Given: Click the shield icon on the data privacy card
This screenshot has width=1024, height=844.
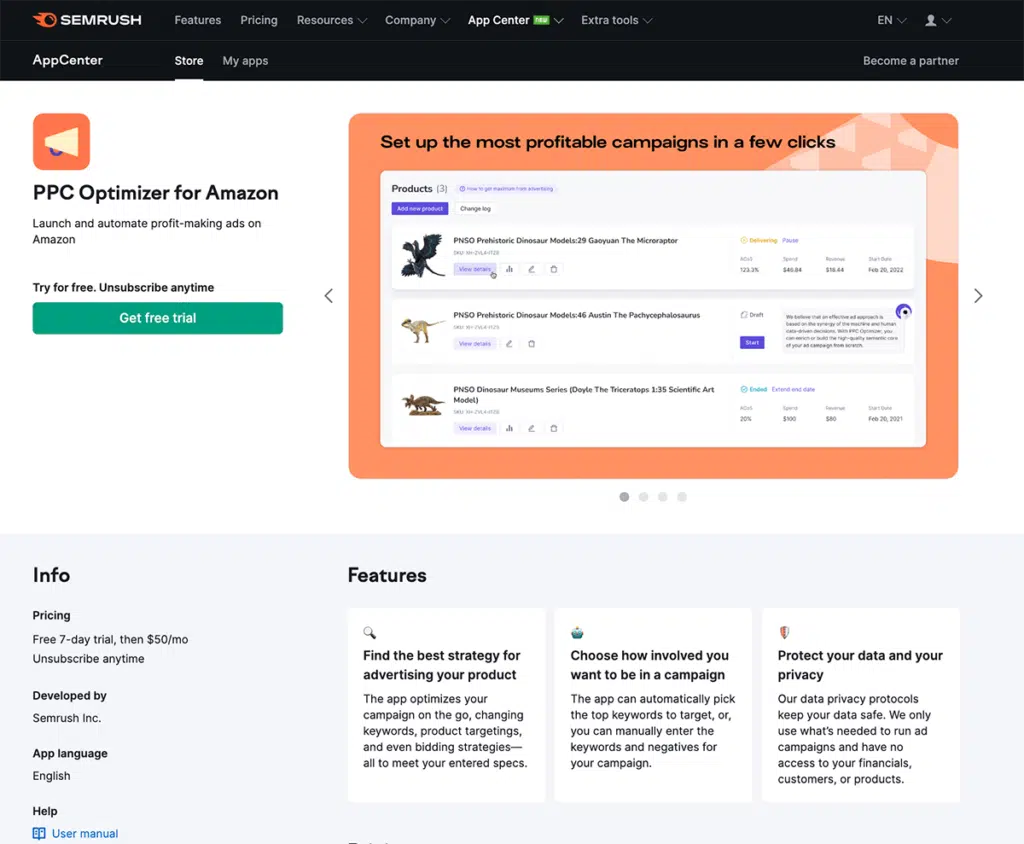Looking at the screenshot, I should tap(784, 632).
